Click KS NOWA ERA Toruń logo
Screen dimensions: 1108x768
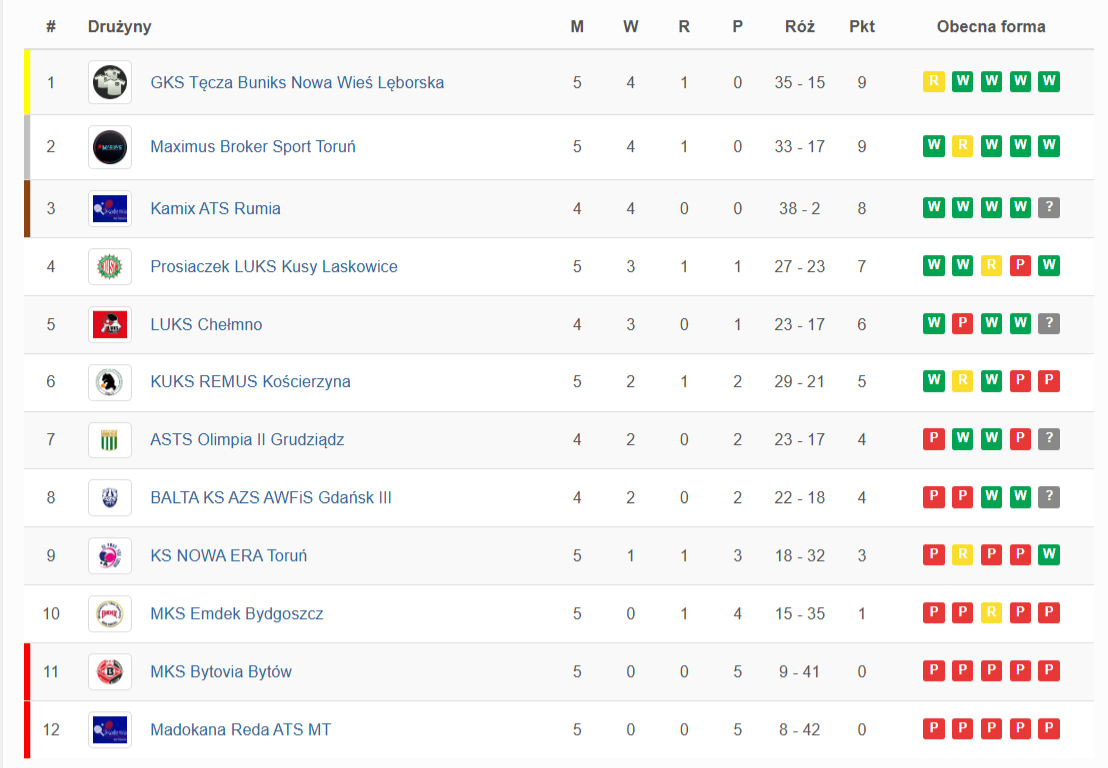click(110, 556)
